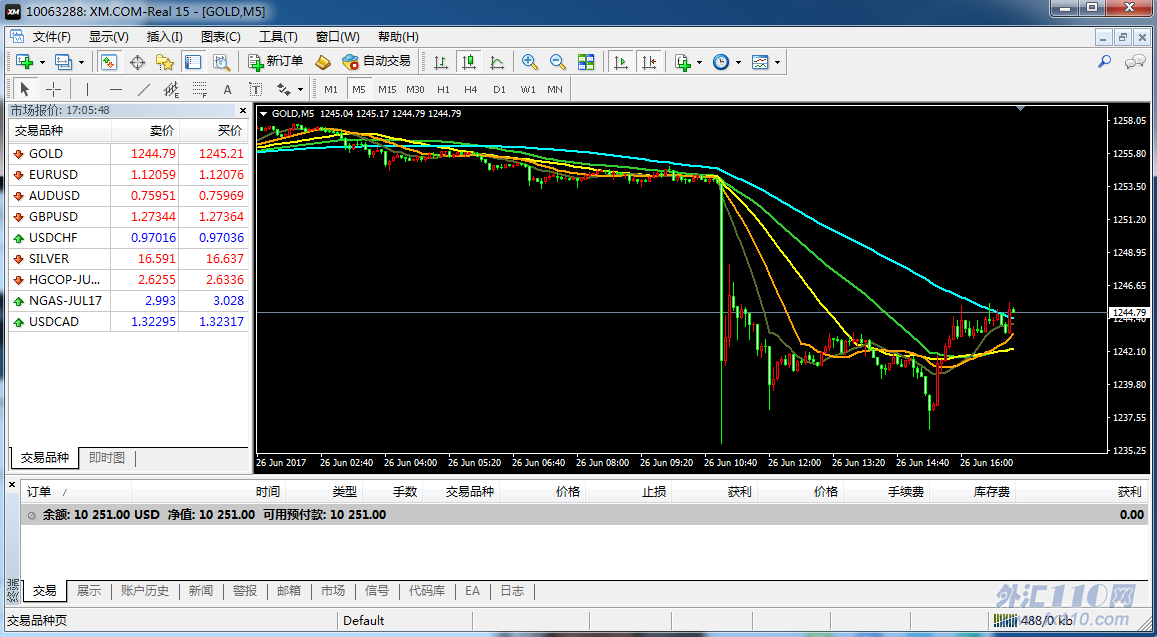
Task: Open the 帮助(H) menu
Action: (398, 37)
